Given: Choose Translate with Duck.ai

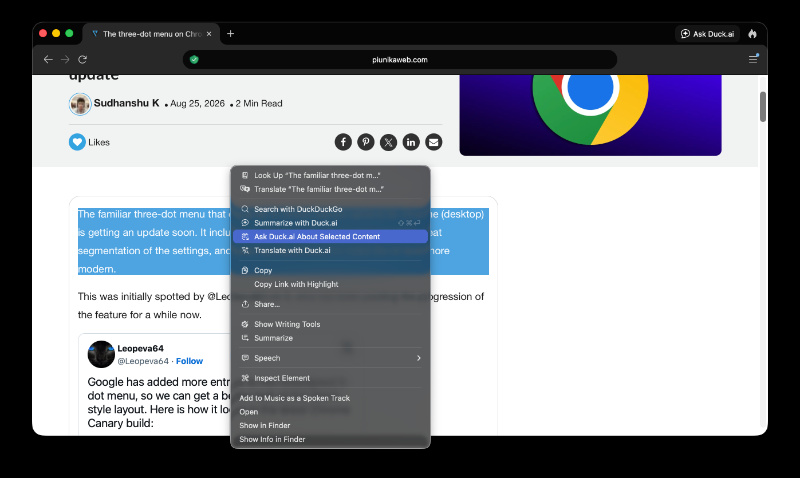Looking at the screenshot, I should pyautogui.click(x=330, y=250).
